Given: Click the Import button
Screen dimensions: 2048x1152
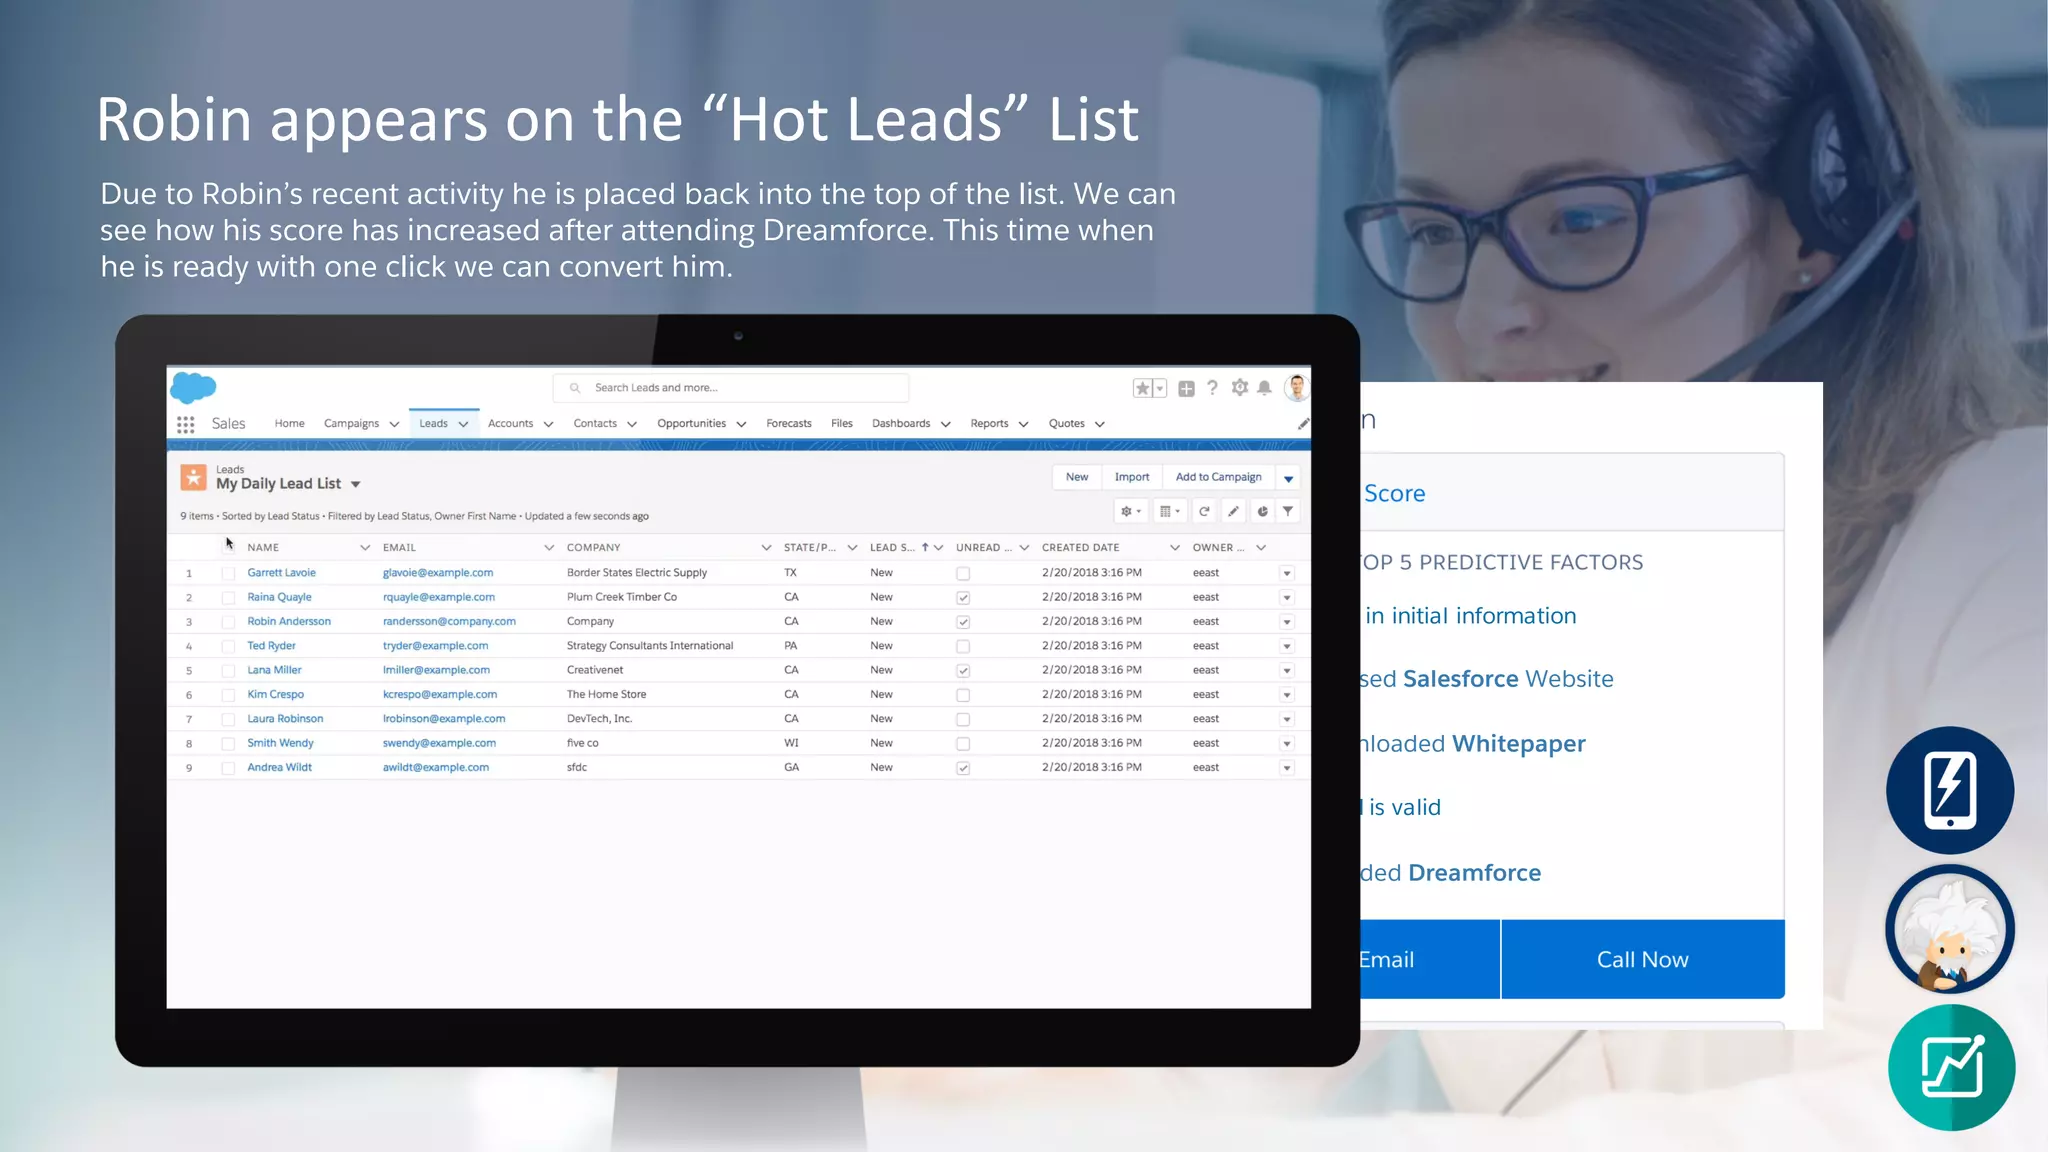Looking at the screenshot, I should click(x=1132, y=477).
